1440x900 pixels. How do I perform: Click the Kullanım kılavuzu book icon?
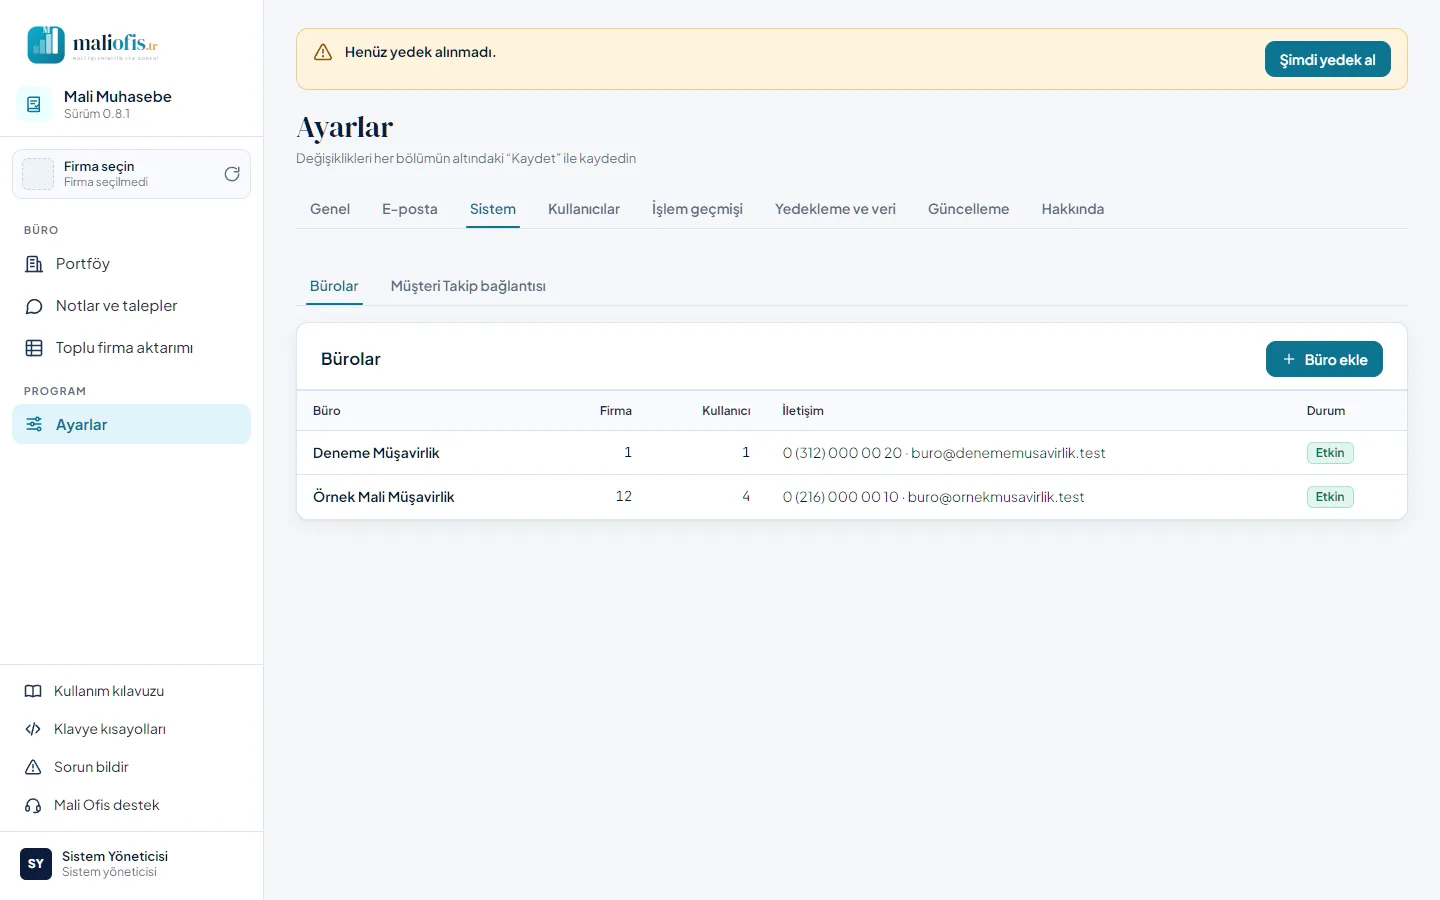click(x=33, y=691)
